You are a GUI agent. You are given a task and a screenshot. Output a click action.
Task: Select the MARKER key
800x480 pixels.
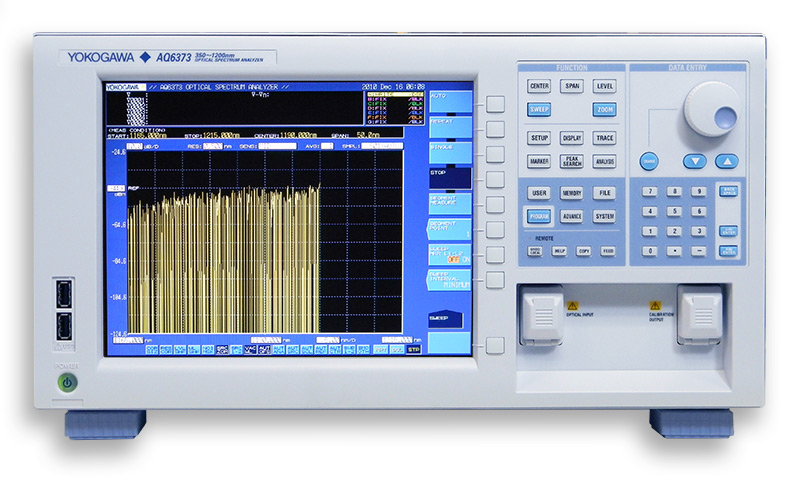(x=539, y=161)
